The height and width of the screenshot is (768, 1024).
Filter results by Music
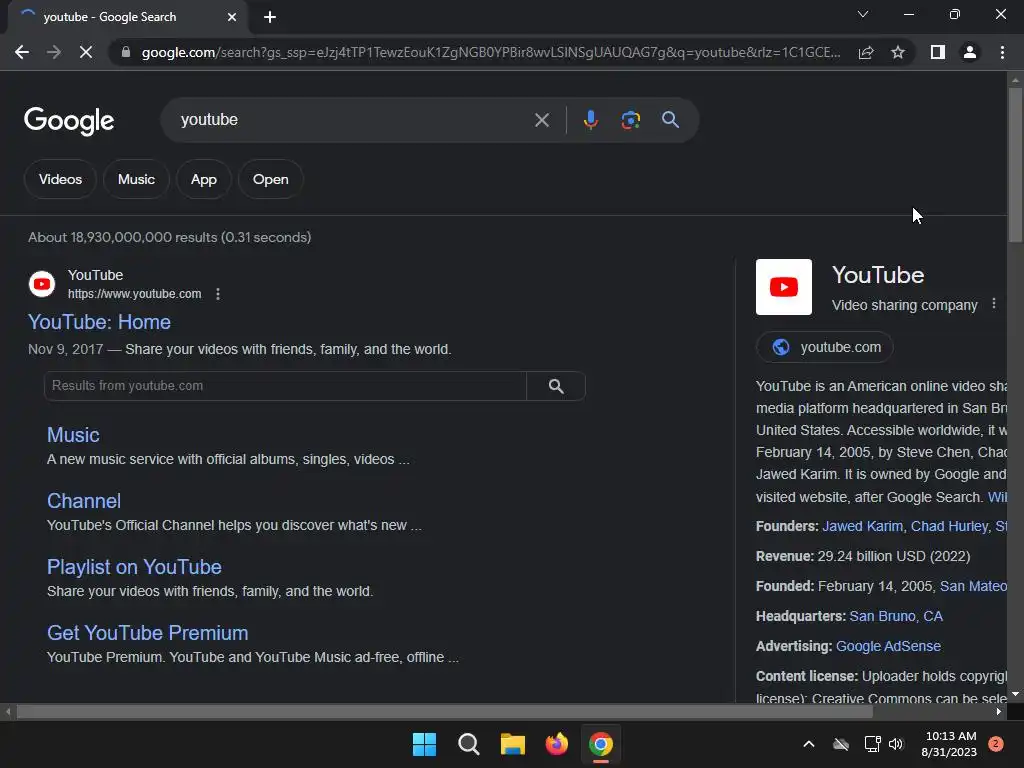click(x=136, y=180)
